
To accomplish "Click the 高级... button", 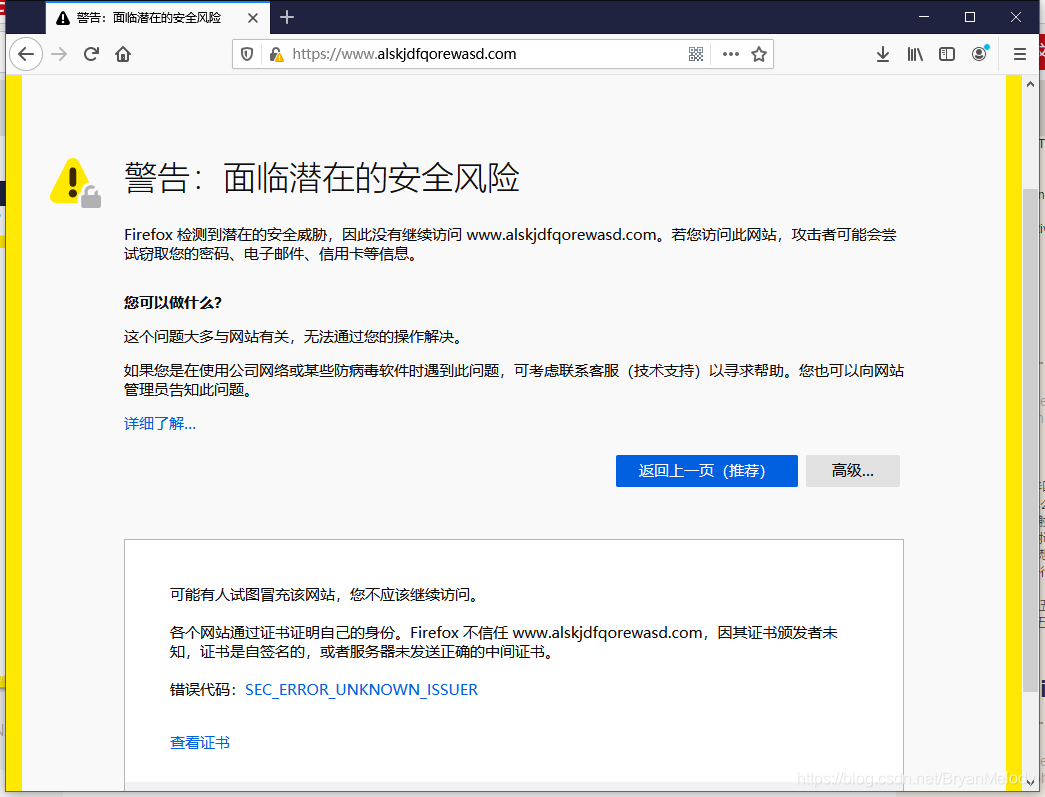I will [x=852, y=470].
